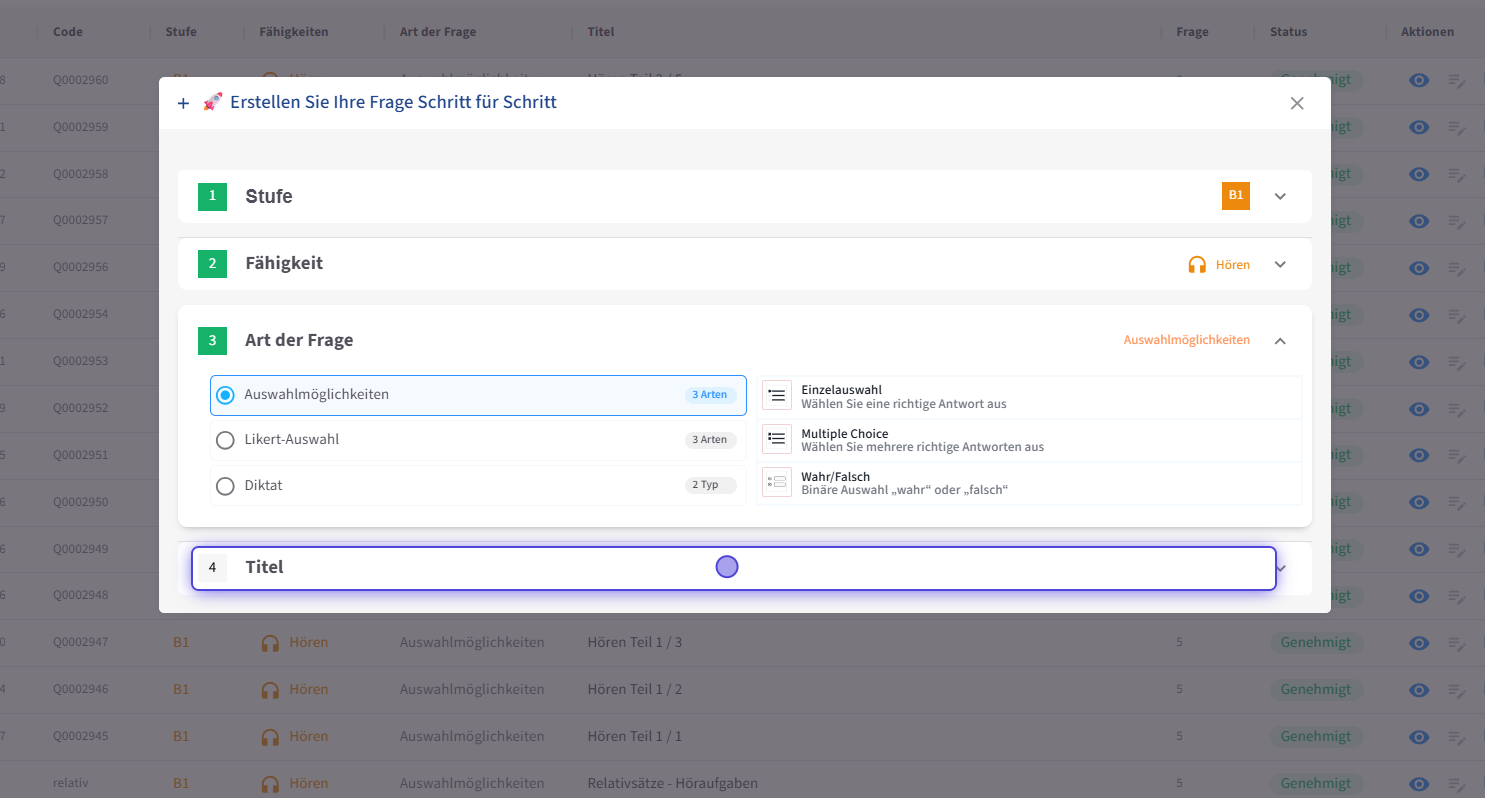View question Q0002946 with eye icon
1485x798 pixels.
tap(1418, 690)
